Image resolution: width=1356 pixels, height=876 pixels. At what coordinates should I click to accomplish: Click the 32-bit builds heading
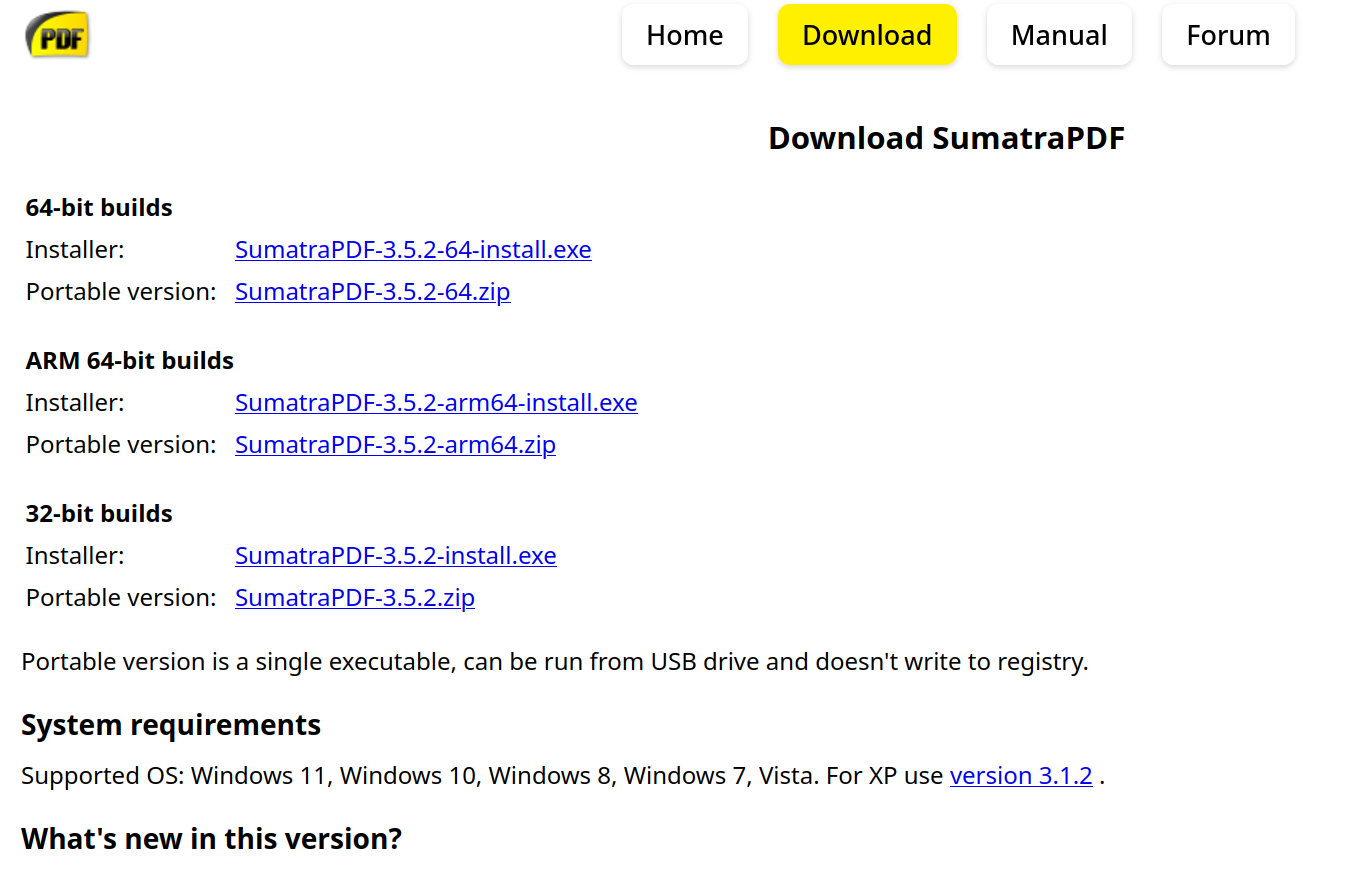pyautogui.click(x=99, y=513)
